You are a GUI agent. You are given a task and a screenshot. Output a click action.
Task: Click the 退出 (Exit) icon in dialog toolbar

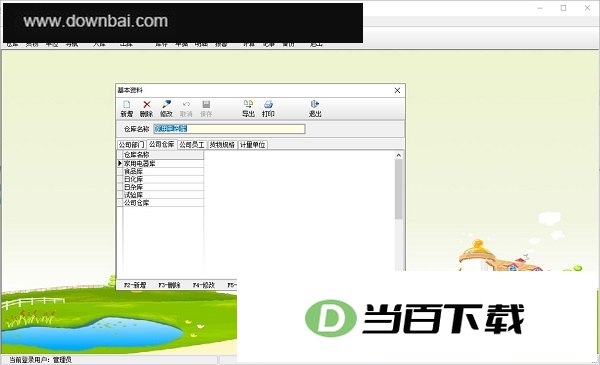[315, 109]
